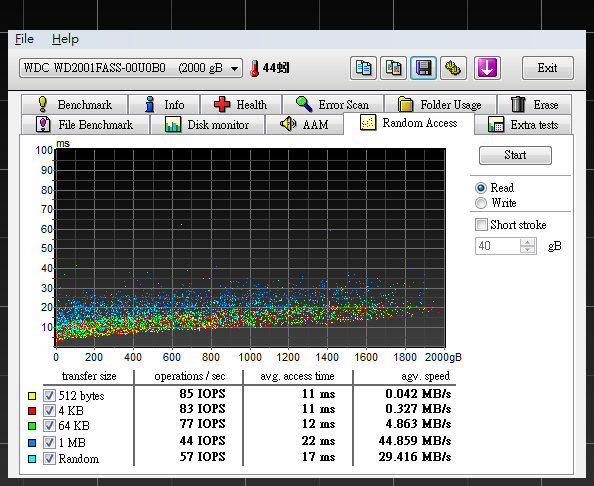Click the 'operations / sec' column header
Screen dimensions: 594x486
pos(189,376)
